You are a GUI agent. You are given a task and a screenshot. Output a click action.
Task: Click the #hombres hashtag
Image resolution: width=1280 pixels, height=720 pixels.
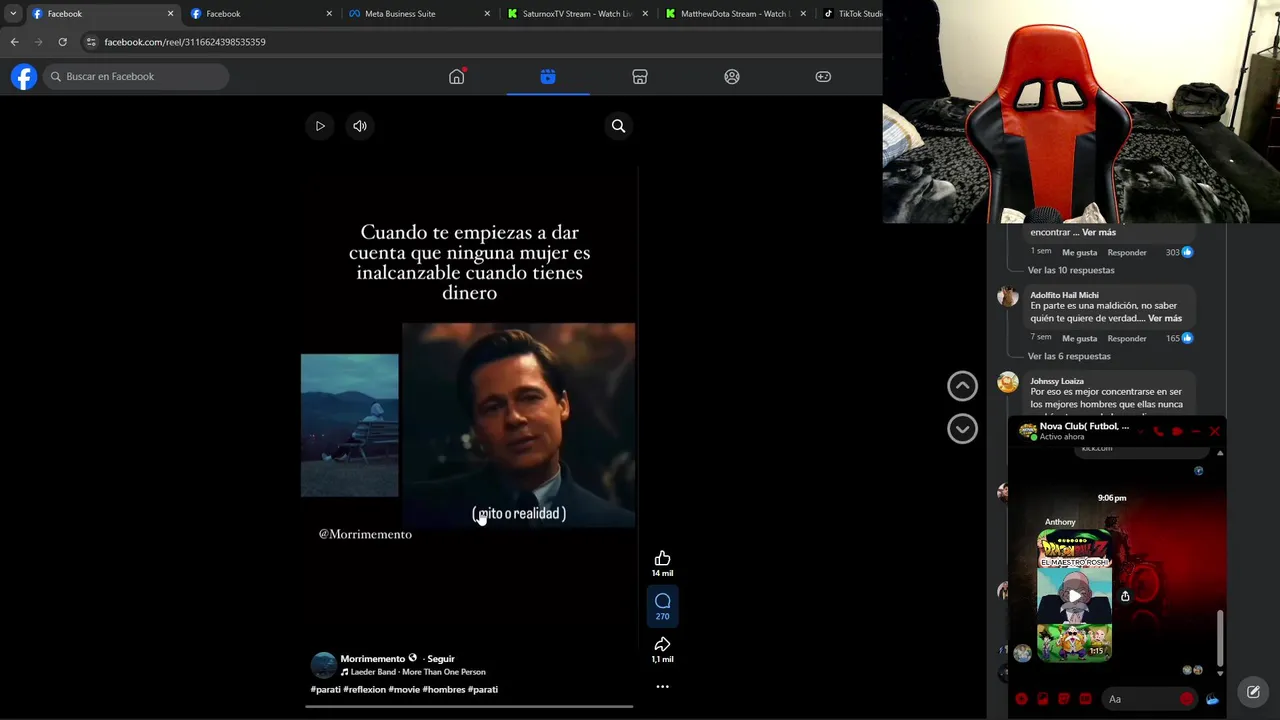coord(444,689)
